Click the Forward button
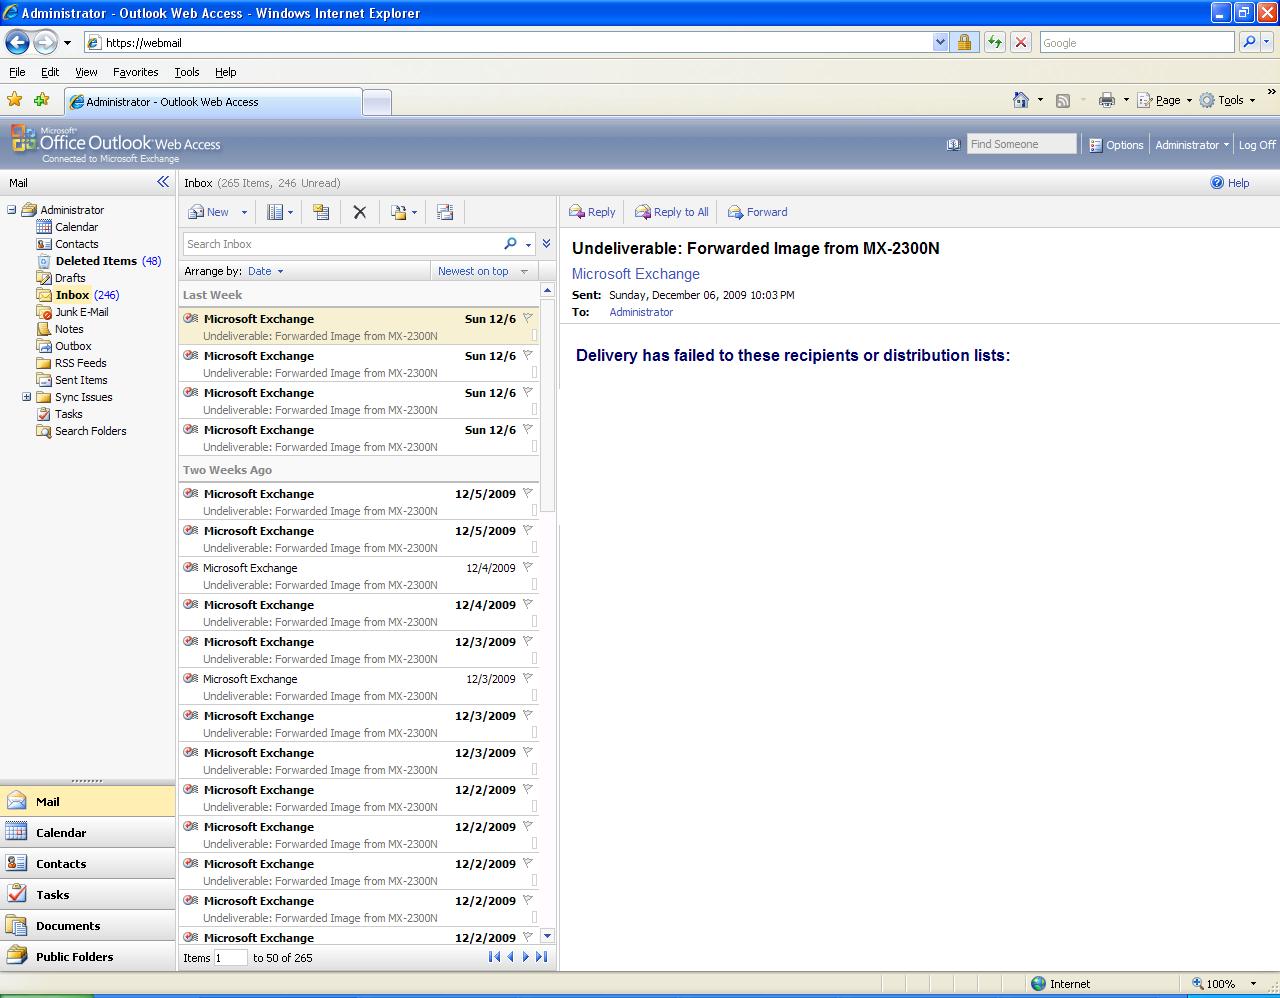Screen dimensions: 1280x998 pos(757,212)
